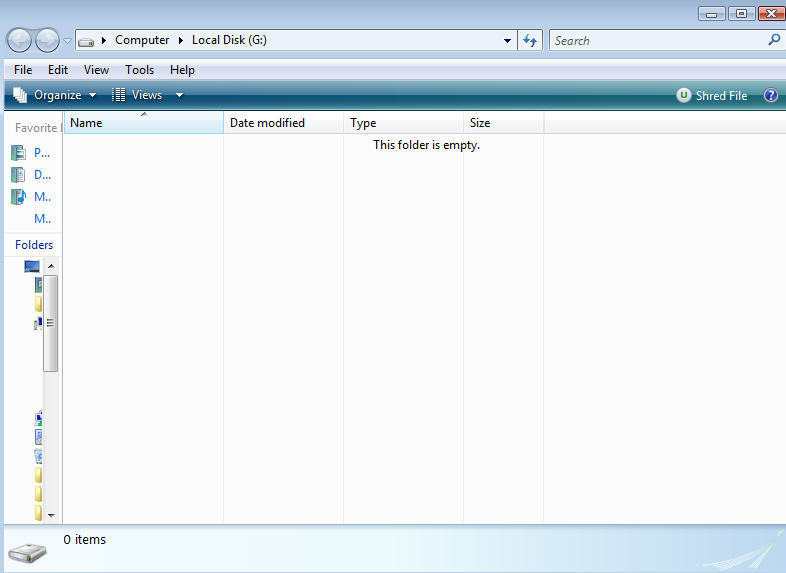Screen dimensions: 786x573
Task: Sort by the Name column header
Action: click(144, 123)
